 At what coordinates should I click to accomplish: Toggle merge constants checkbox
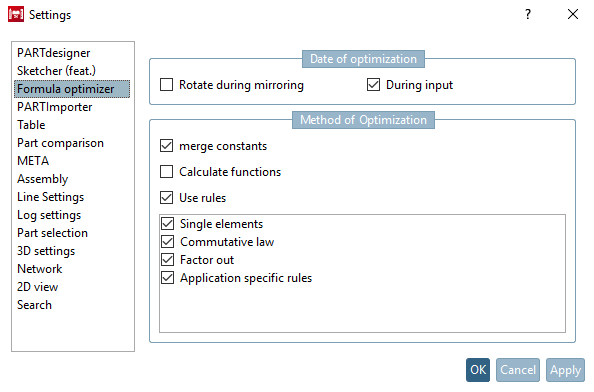[x=166, y=145]
